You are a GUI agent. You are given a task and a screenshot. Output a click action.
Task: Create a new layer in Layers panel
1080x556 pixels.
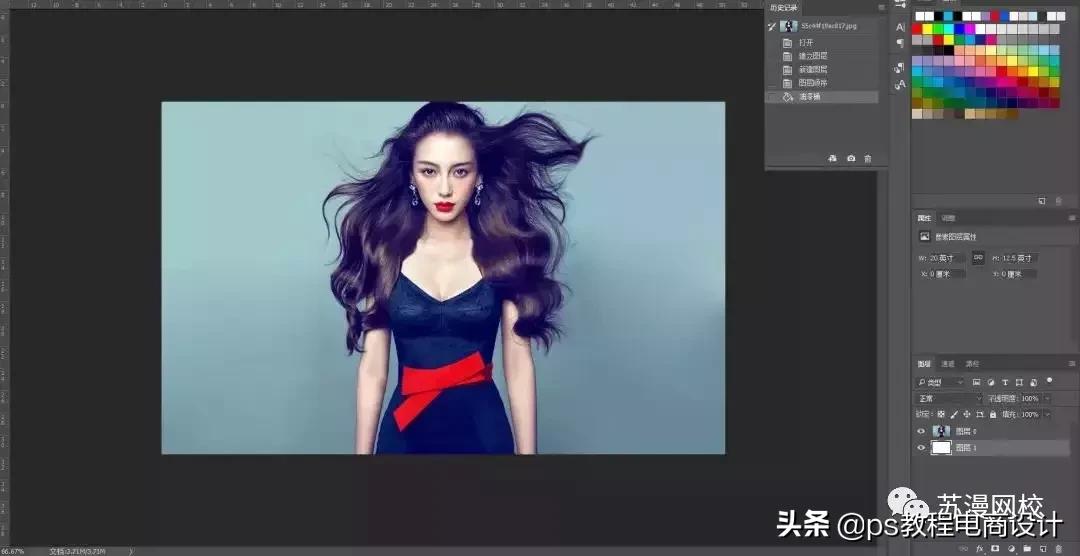[x=1043, y=549]
